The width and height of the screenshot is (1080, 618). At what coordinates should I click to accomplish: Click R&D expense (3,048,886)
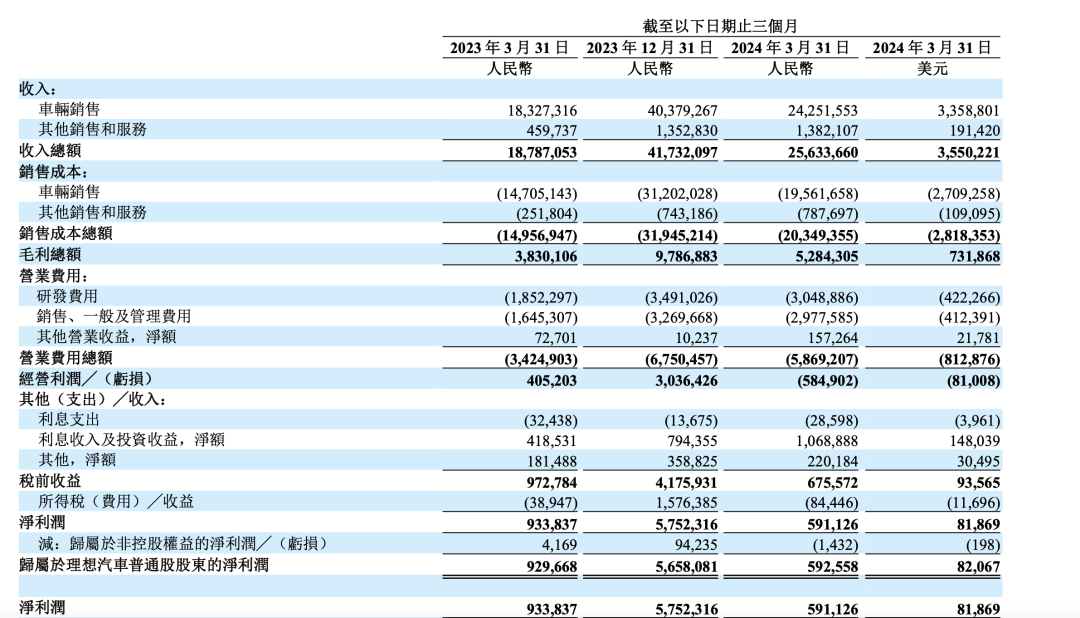point(822,298)
